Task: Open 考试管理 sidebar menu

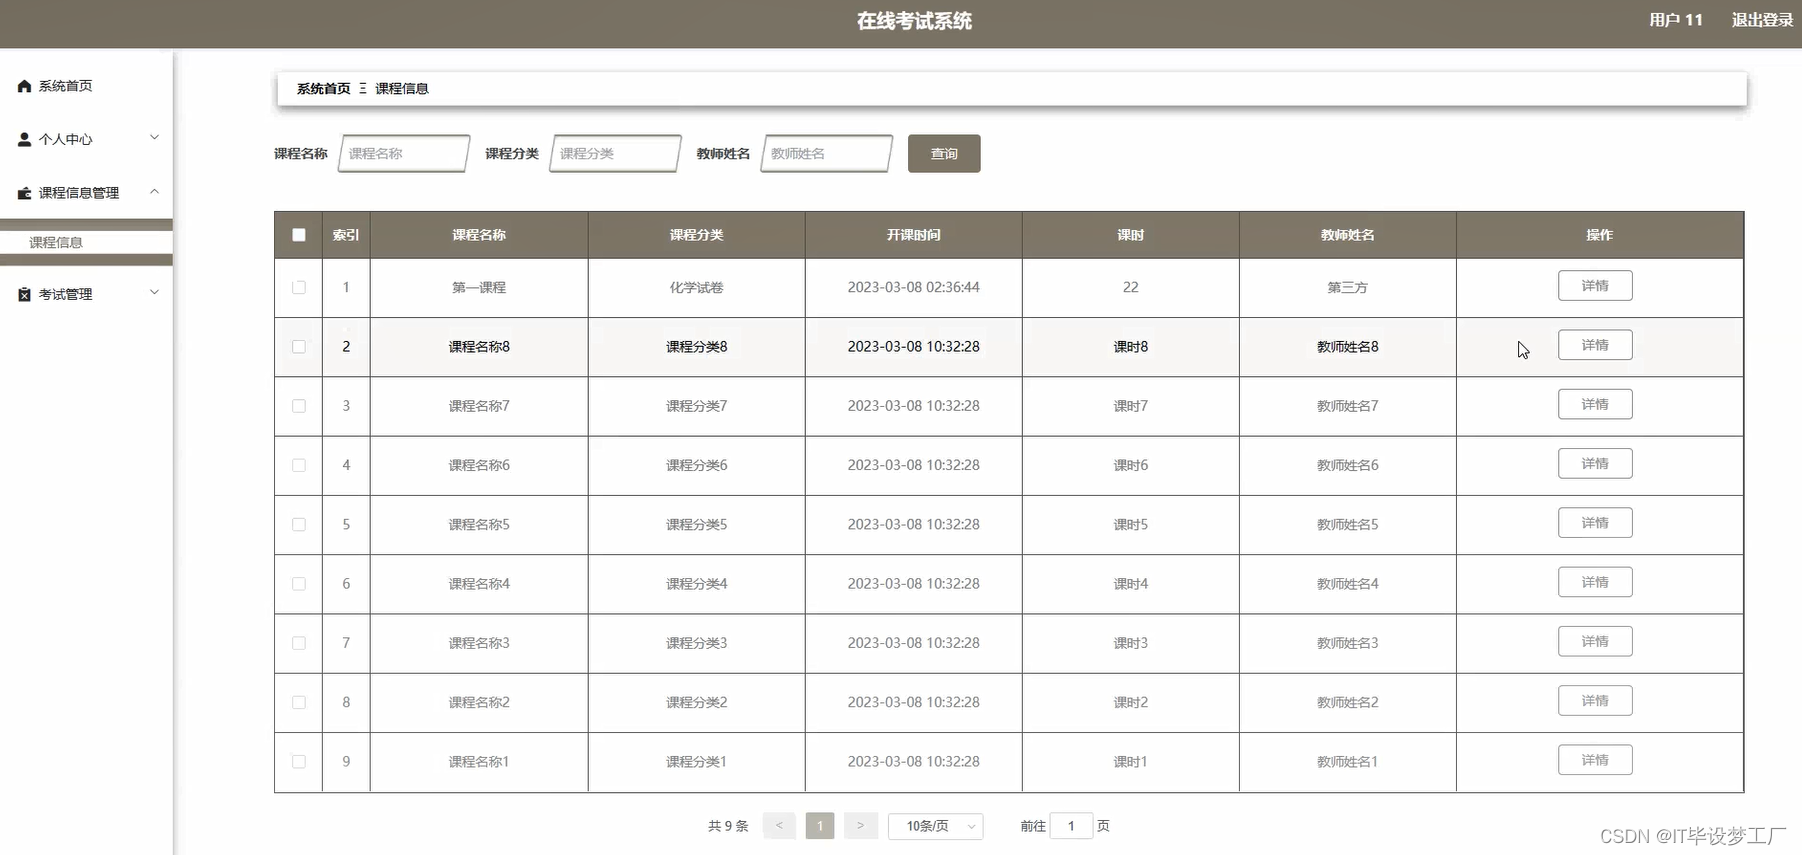Action: click(86, 294)
